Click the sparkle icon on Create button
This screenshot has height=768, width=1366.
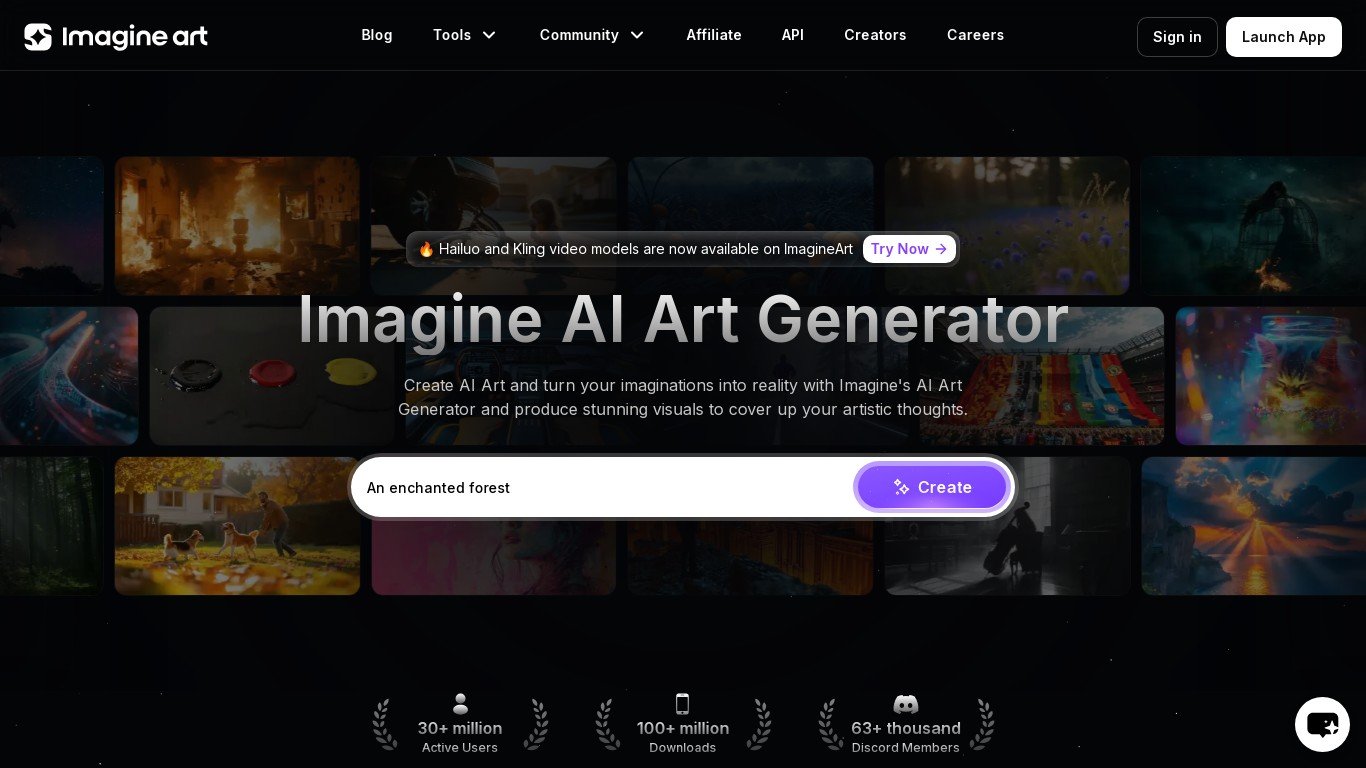(901, 487)
